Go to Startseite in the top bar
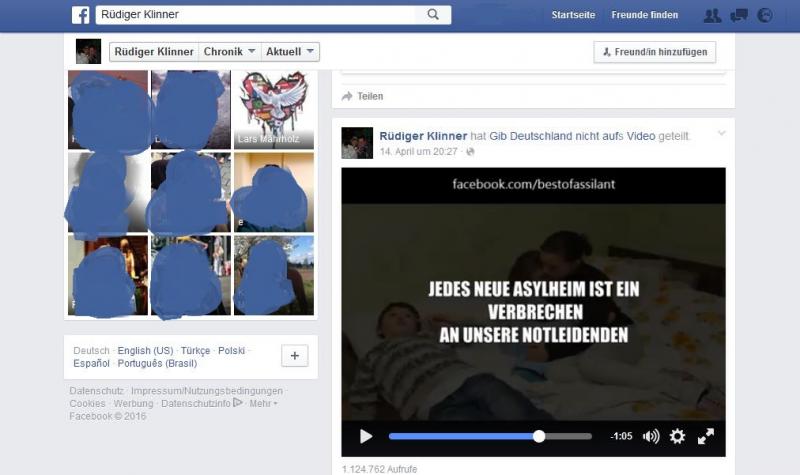 pyautogui.click(x=573, y=15)
